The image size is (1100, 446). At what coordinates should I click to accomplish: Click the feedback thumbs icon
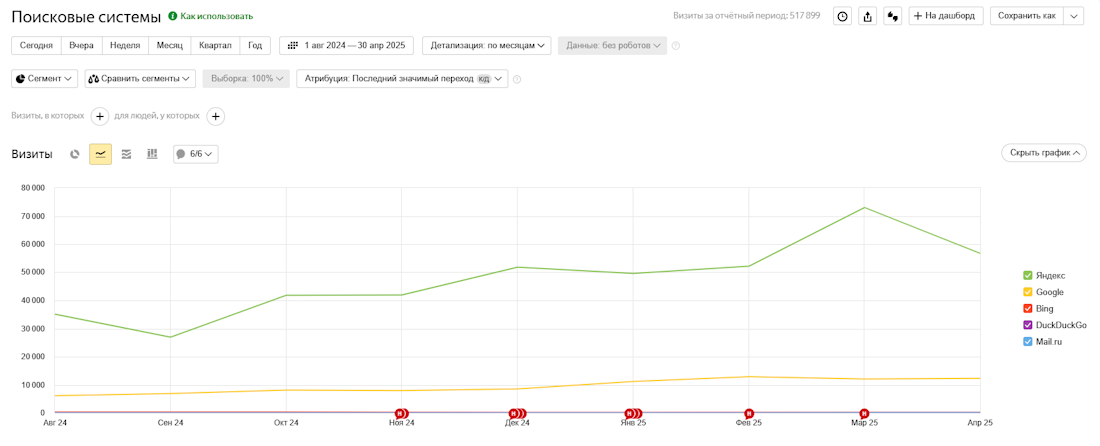[893, 16]
